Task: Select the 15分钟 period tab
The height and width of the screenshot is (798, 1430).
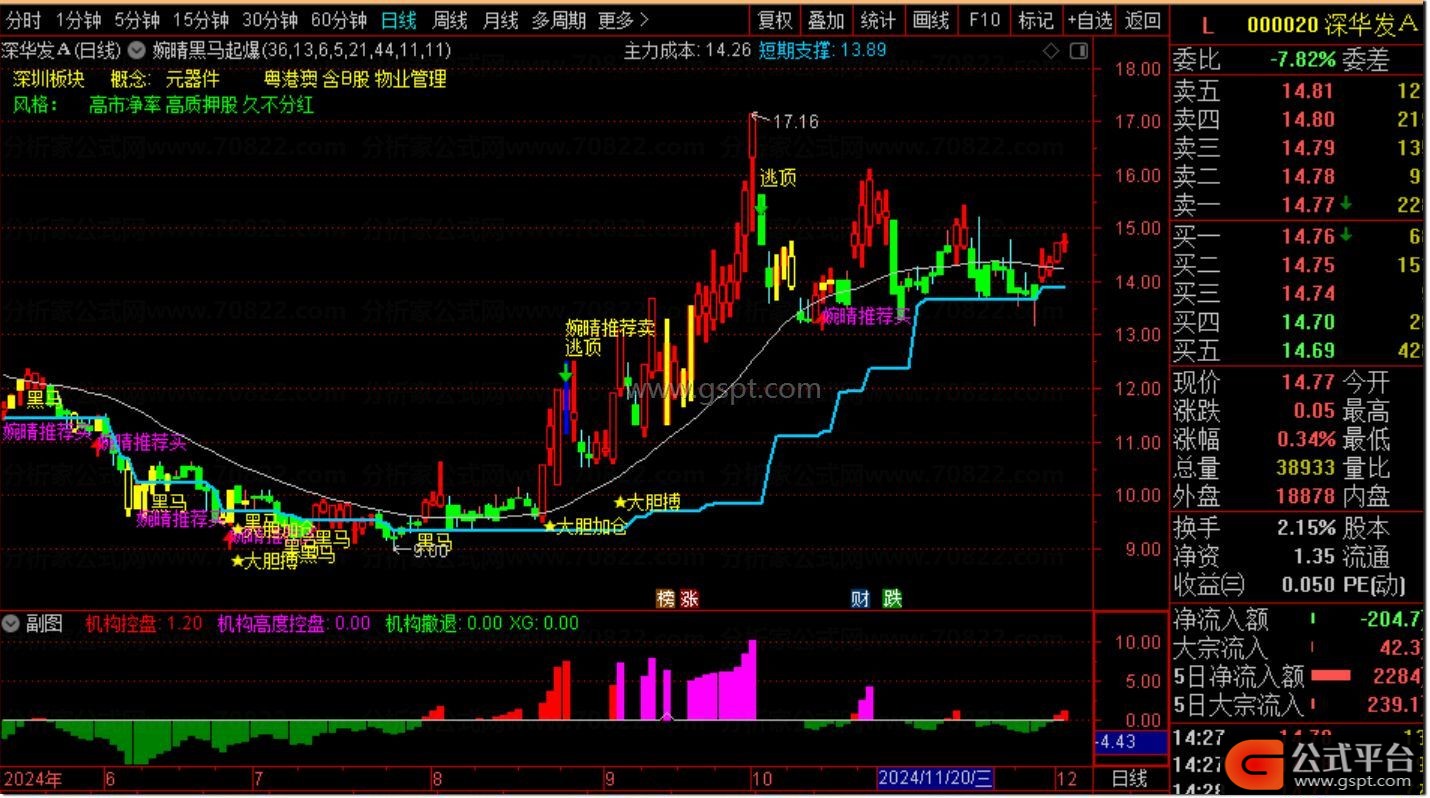Action: (200, 19)
